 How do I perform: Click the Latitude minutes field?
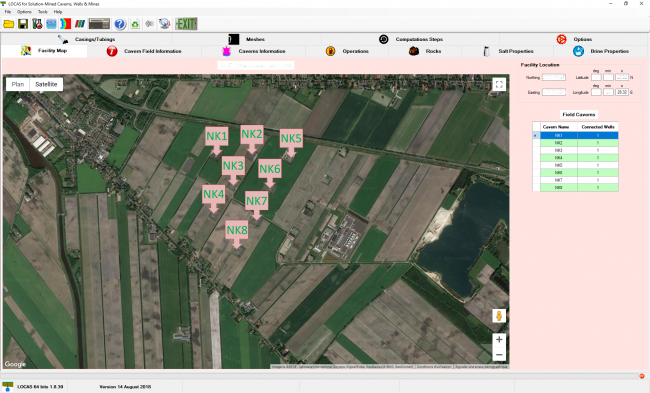click(x=608, y=78)
